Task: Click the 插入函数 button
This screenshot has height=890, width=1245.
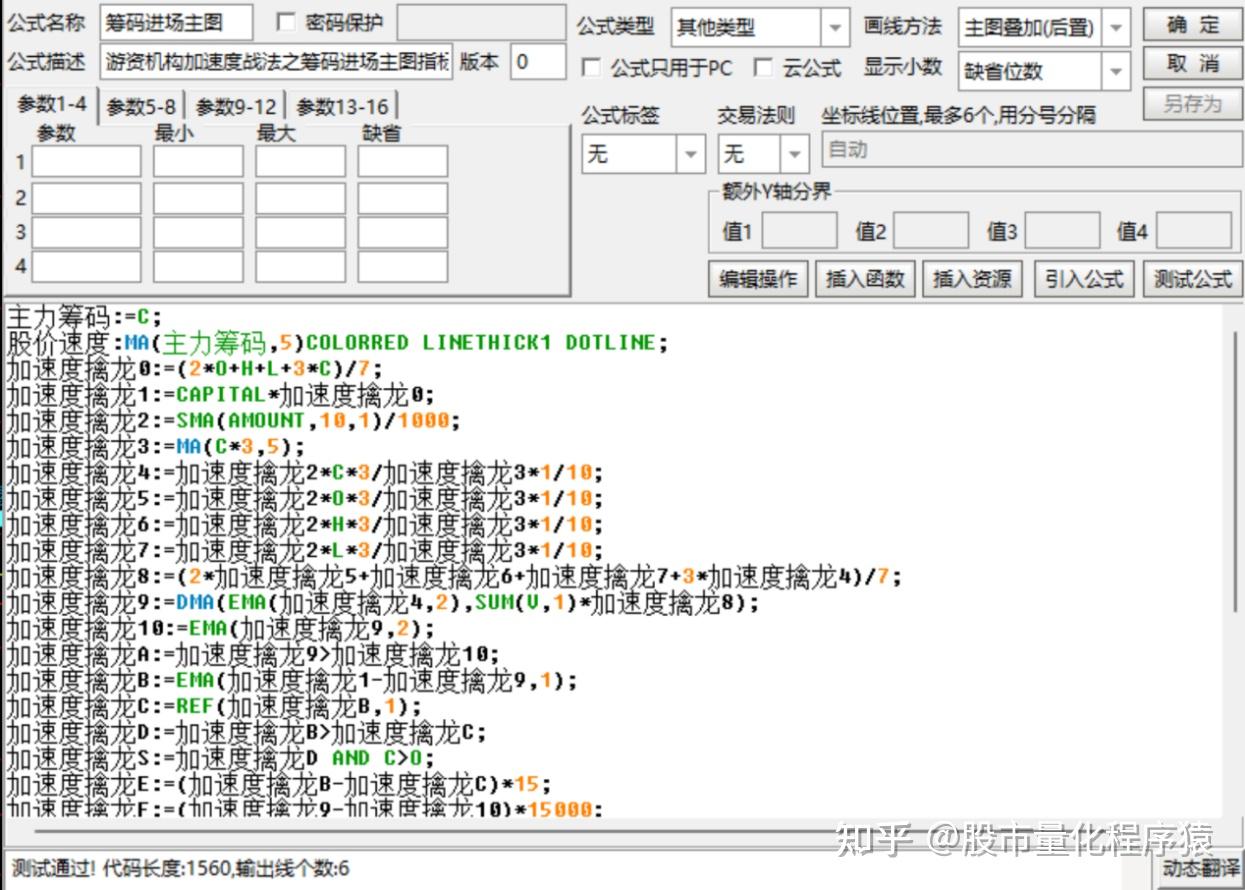Action: [865, 279]
